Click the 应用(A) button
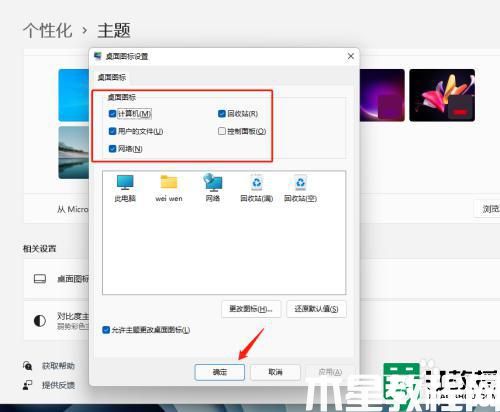This screenshot has width=500, height=412. click(330, 372)
